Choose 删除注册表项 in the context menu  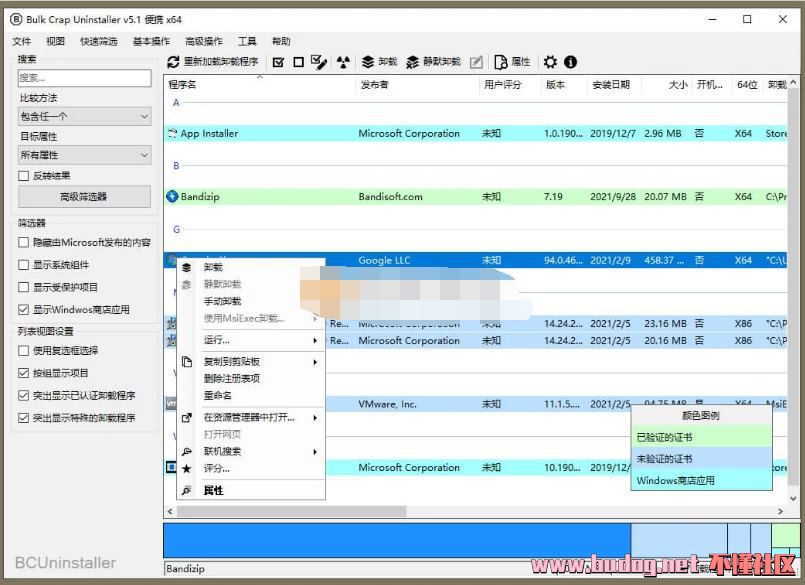(232, 379)
